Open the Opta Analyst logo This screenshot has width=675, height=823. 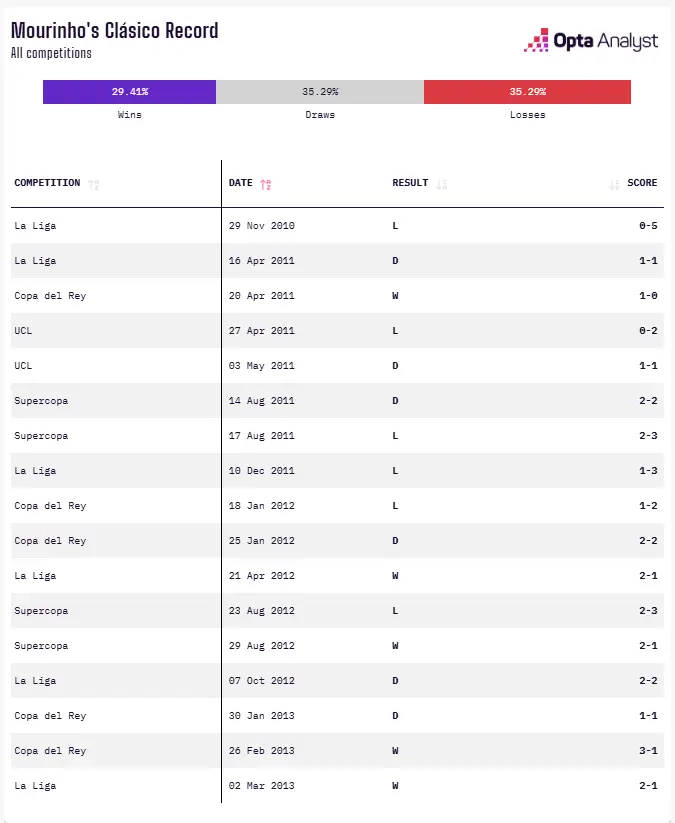tap(590, 40)
